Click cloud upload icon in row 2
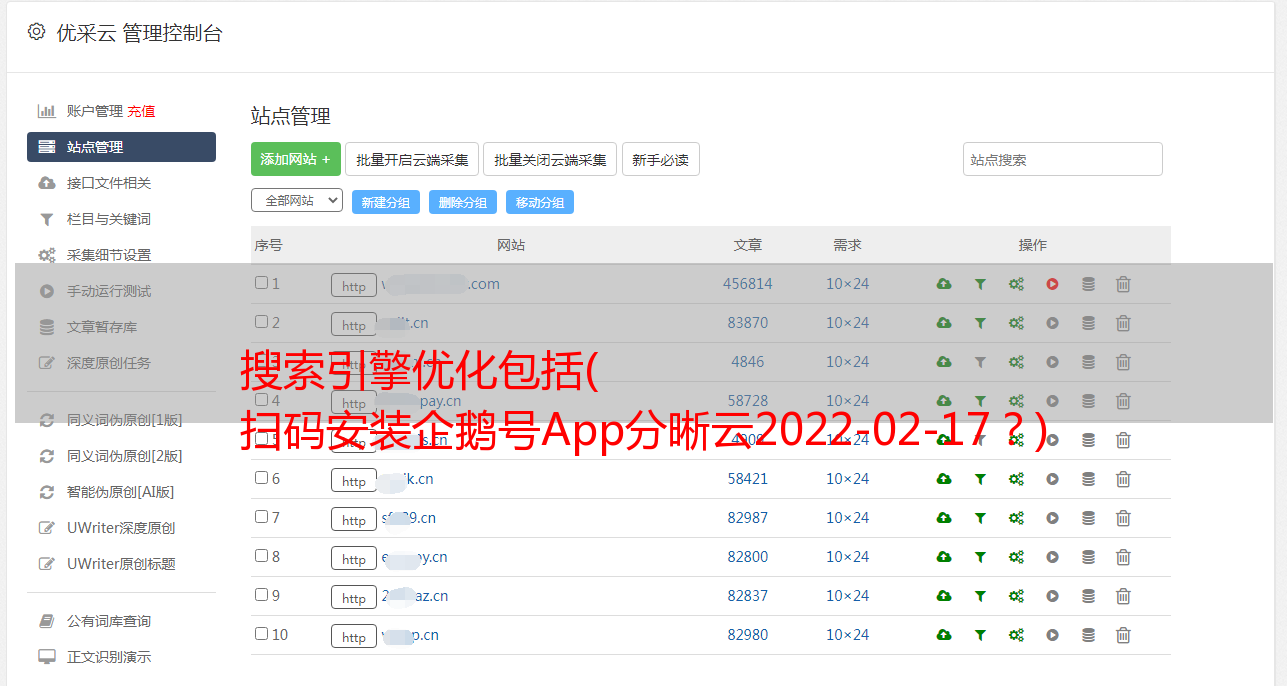This screenshot has width=1287, height=686. pyautogui.click(x=944, y=323)
